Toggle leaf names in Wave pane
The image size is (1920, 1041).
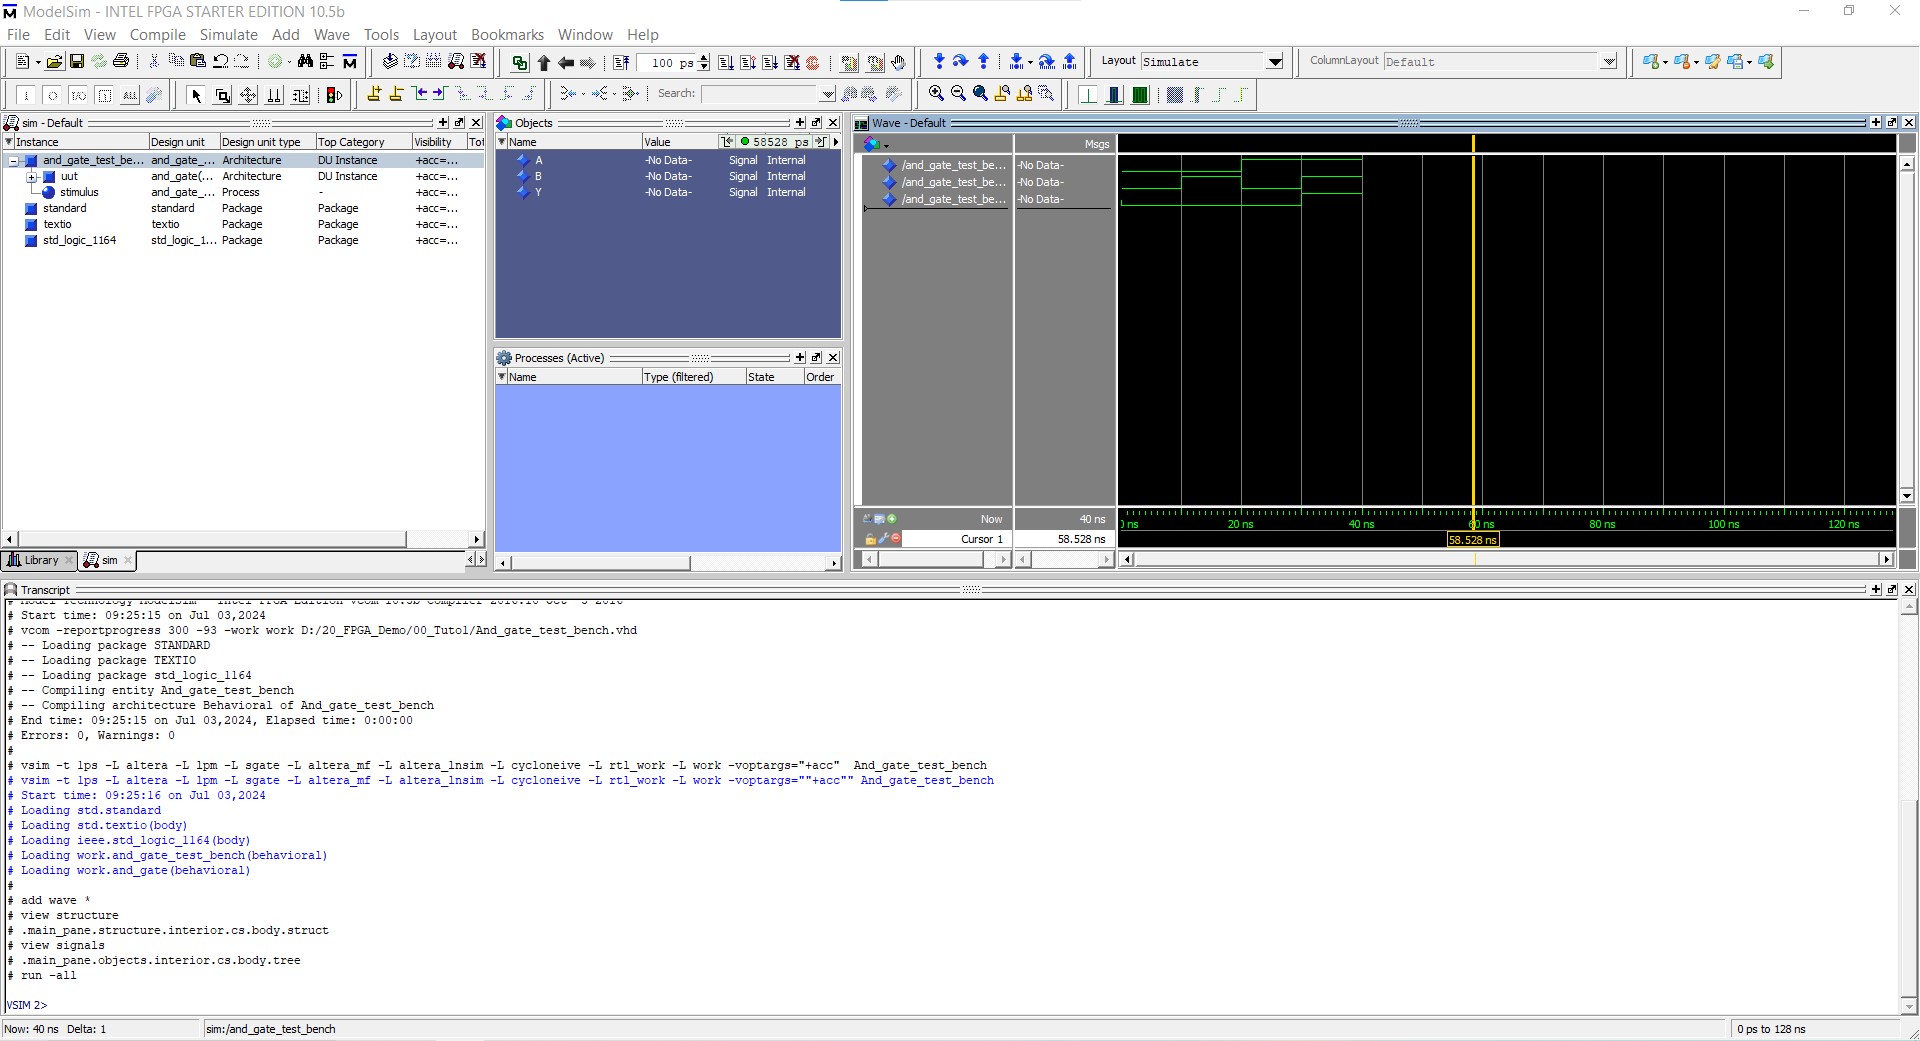pos(867,519)
